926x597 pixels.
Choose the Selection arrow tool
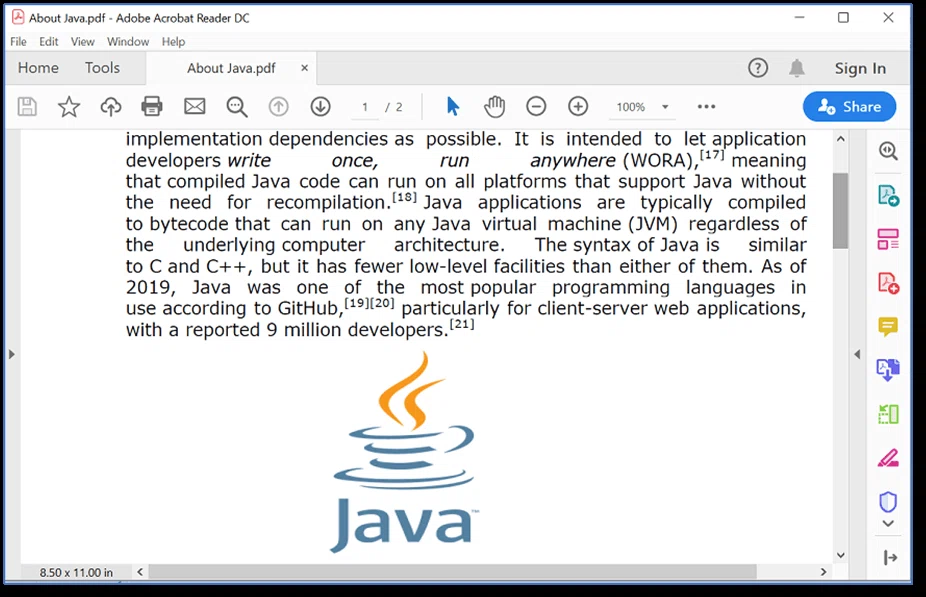pos(452,107)
